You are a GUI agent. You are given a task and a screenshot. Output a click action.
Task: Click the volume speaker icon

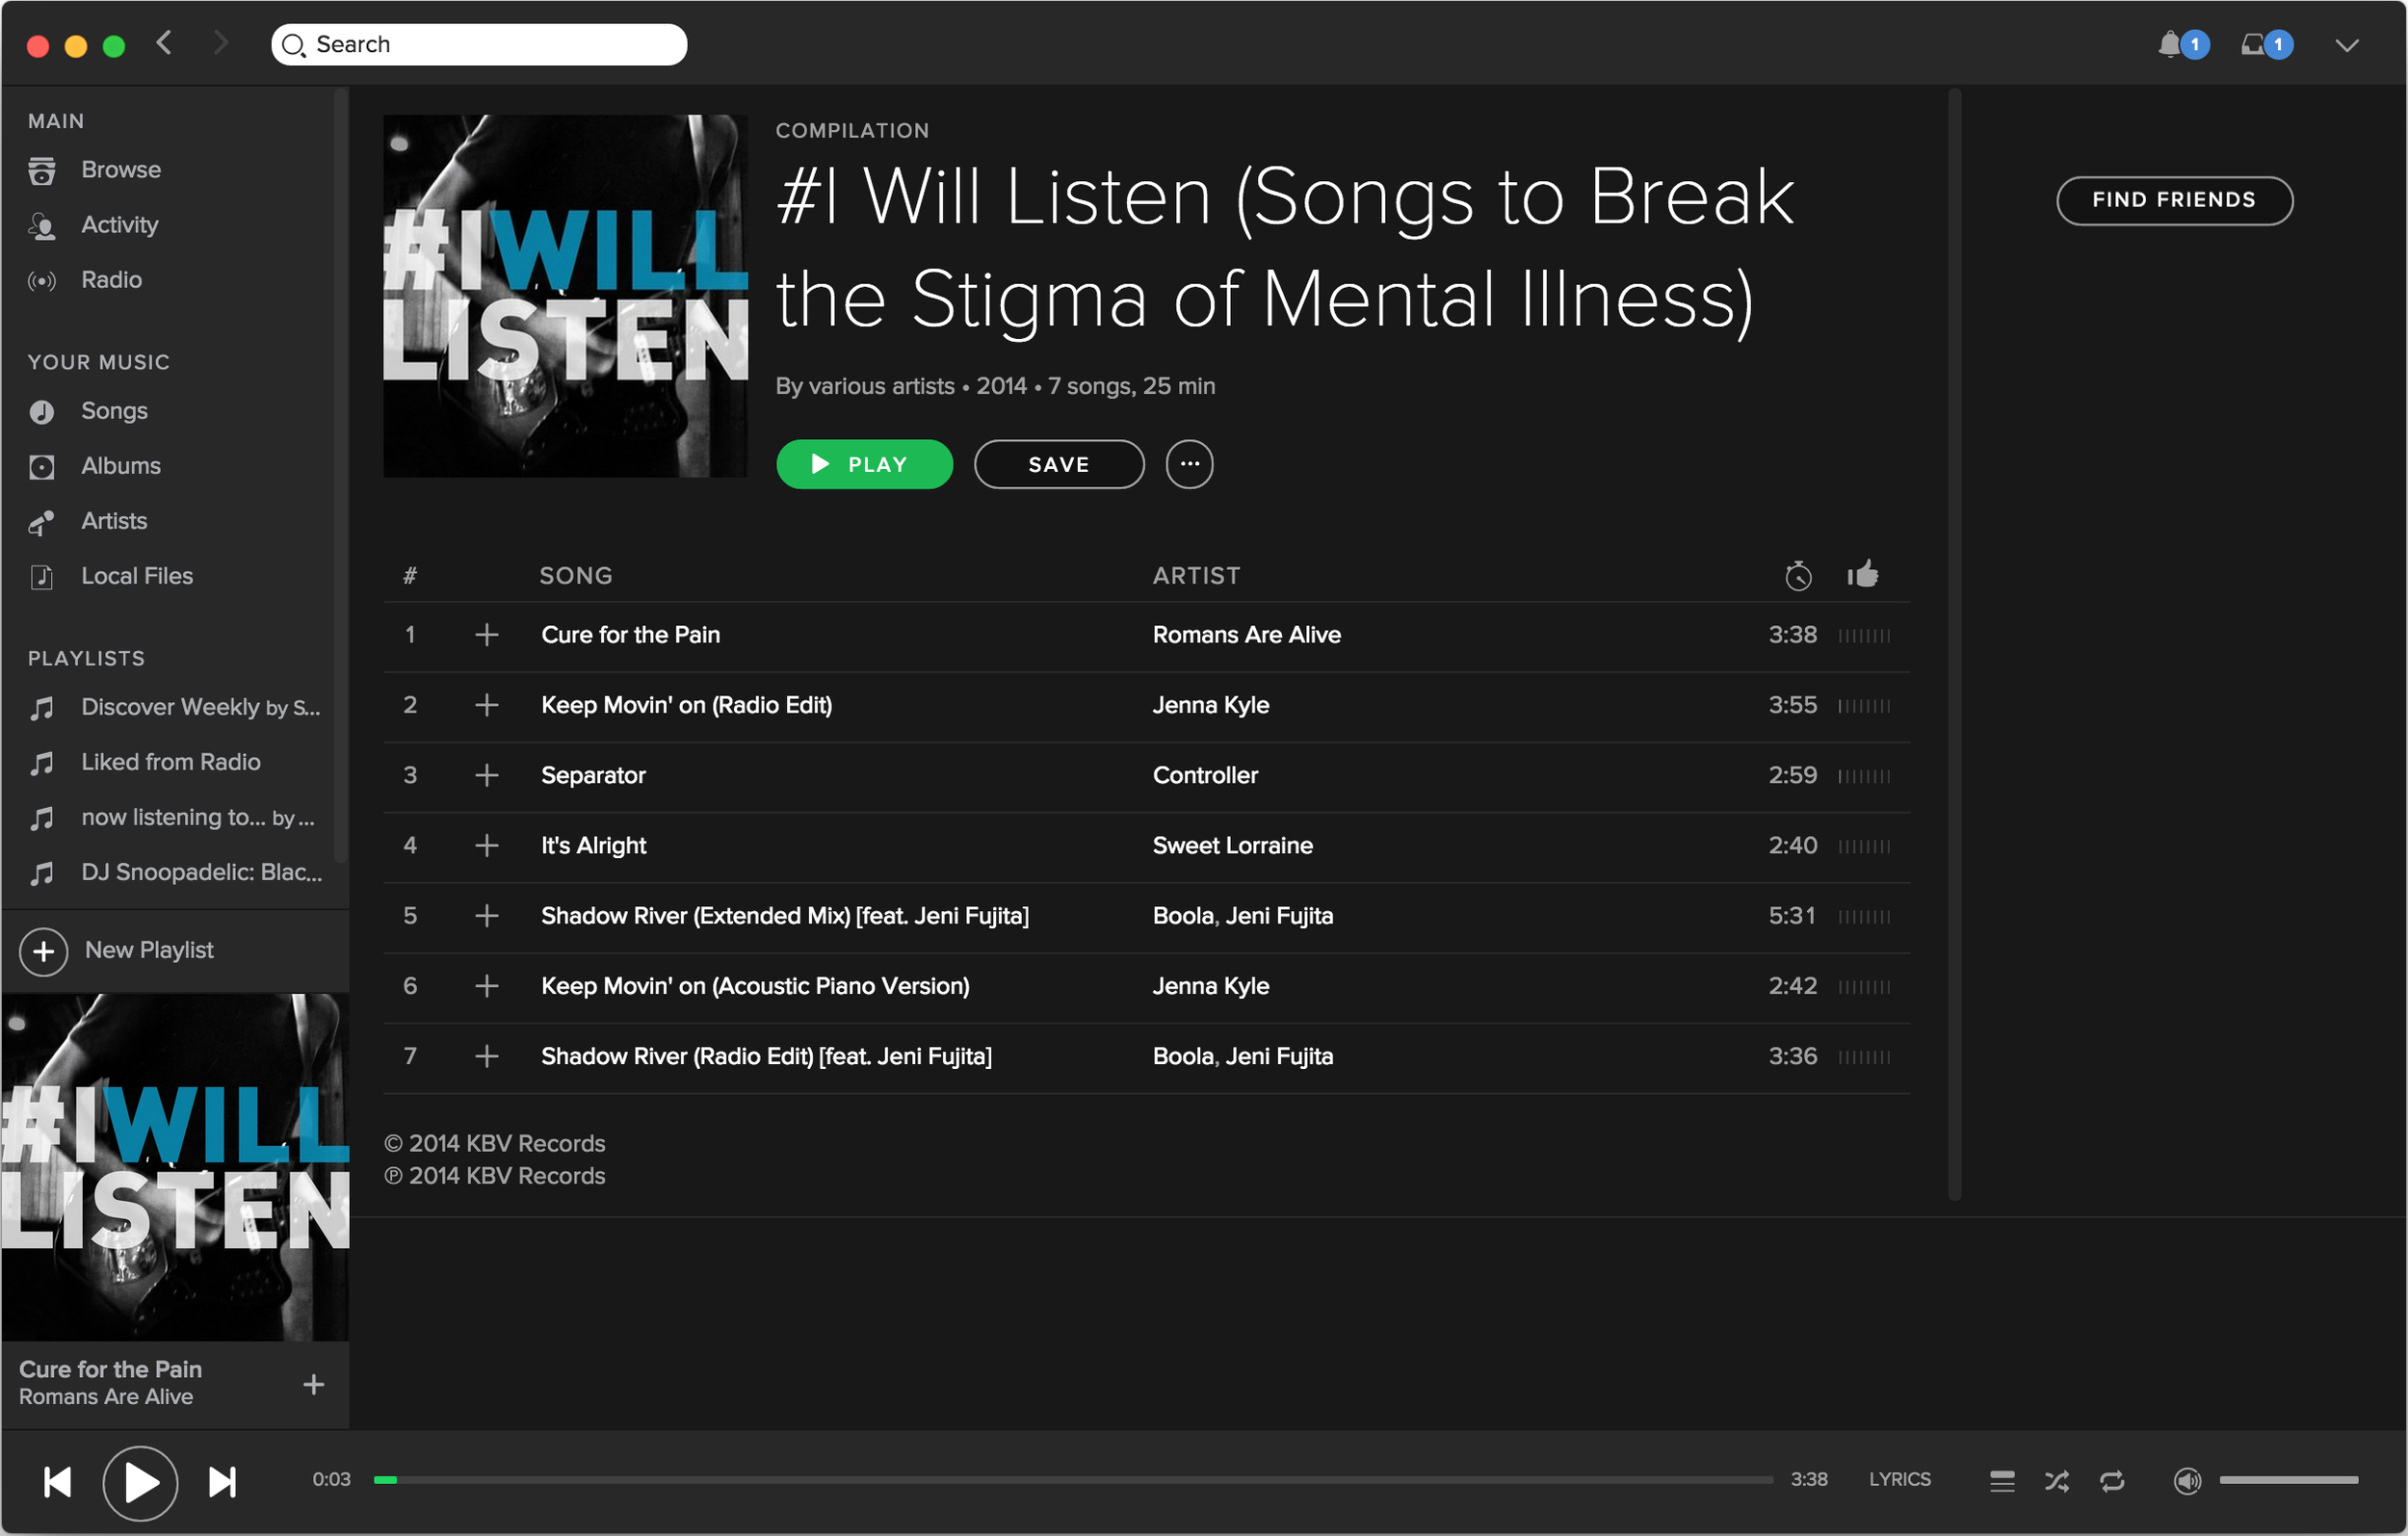click(2187, 1481)
